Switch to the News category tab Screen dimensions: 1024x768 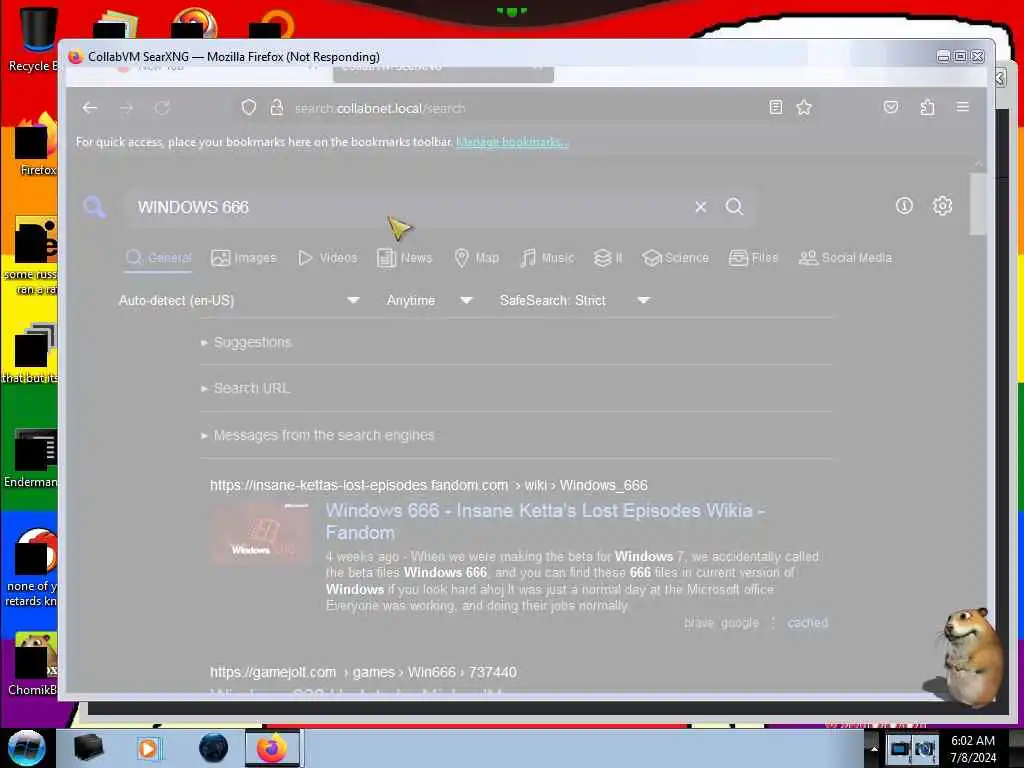(x=404, y=258)
